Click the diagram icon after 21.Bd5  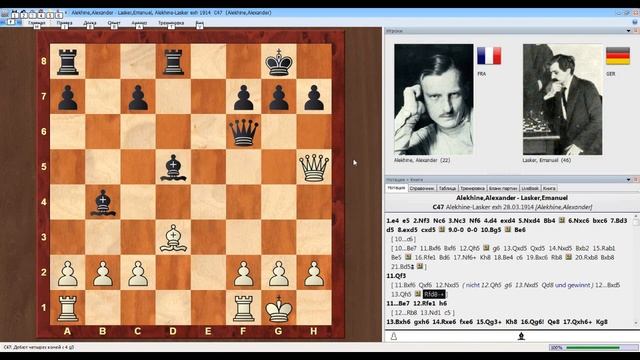[420, 267]
